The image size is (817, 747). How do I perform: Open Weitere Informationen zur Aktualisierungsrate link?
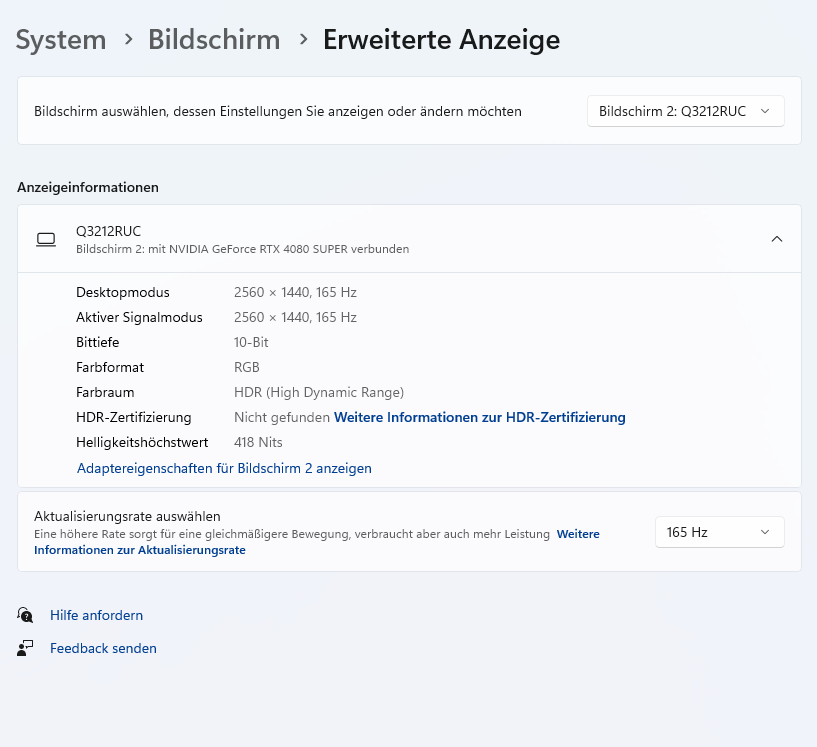pos(140,550)
